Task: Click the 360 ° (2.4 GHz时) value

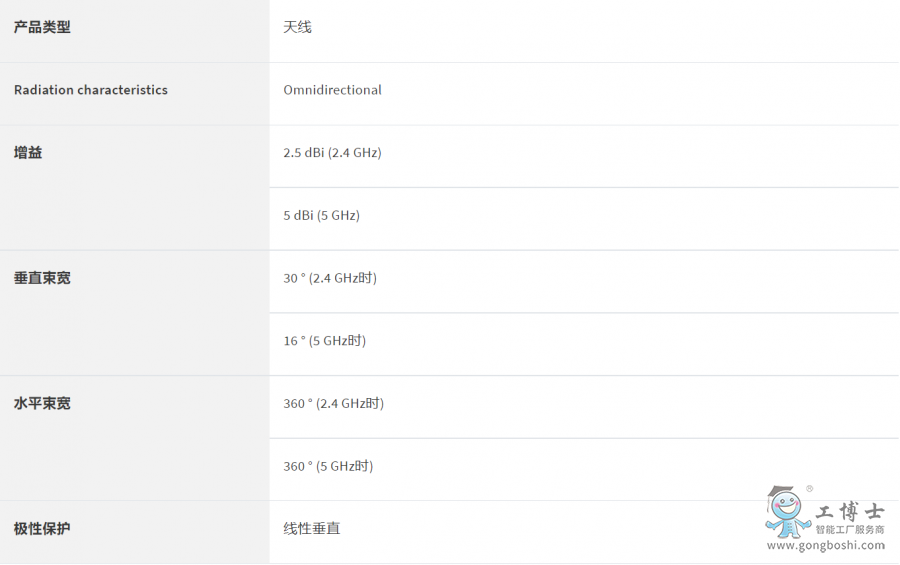Action: coord(333,404)
